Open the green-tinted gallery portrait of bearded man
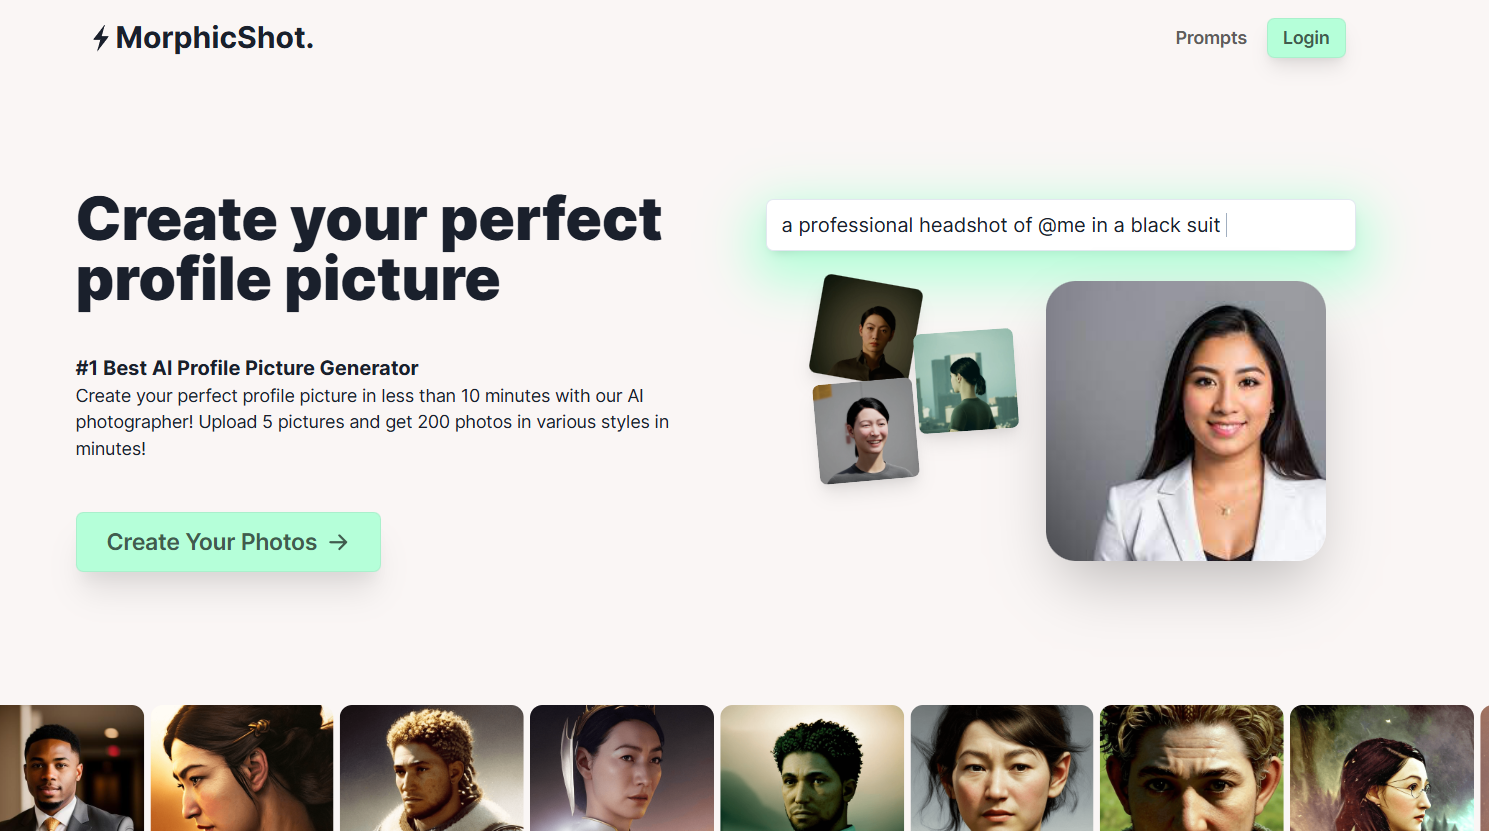The width and height of the screenshot is (1489, 831). pos(812,768)
